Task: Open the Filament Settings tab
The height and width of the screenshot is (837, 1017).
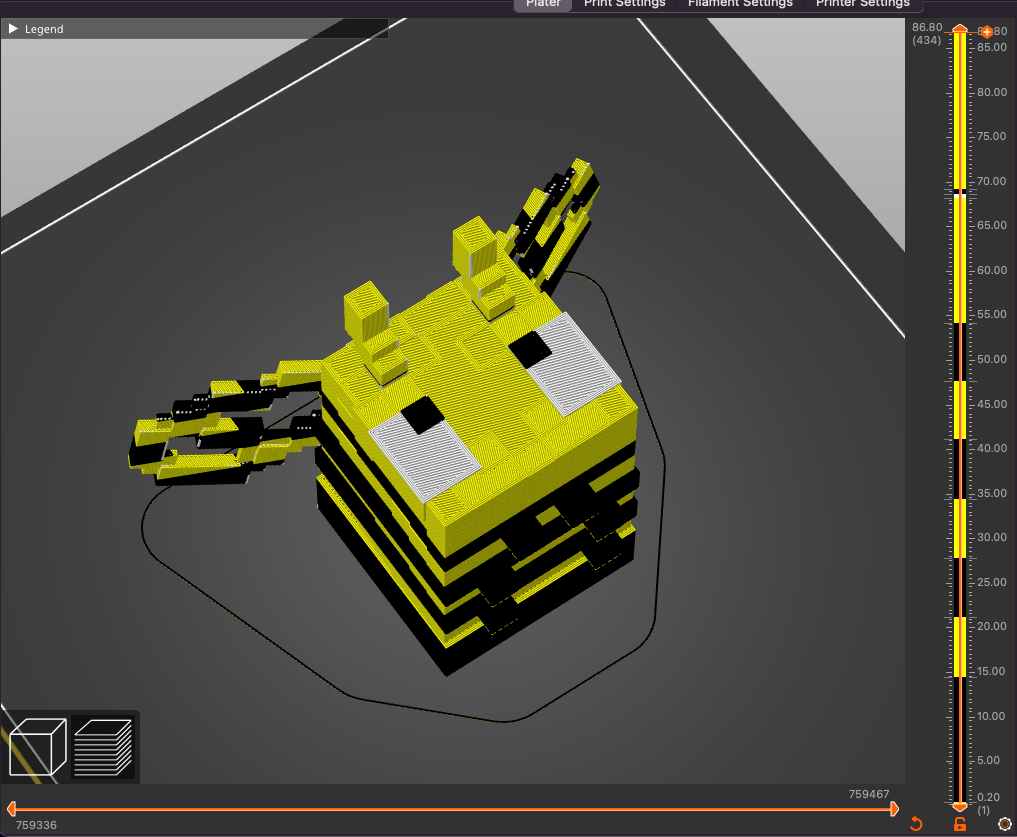Action: tap(740, 4)
